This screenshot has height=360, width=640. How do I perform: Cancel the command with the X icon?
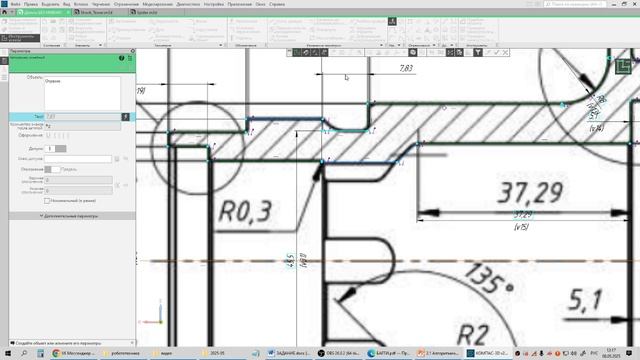click(x=505, y=52)
